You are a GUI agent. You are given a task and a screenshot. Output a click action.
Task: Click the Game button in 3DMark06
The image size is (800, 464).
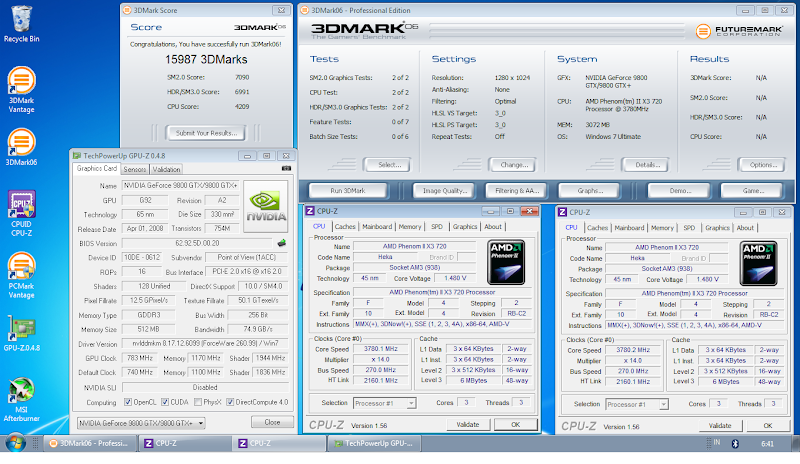[x=753, y=191]
